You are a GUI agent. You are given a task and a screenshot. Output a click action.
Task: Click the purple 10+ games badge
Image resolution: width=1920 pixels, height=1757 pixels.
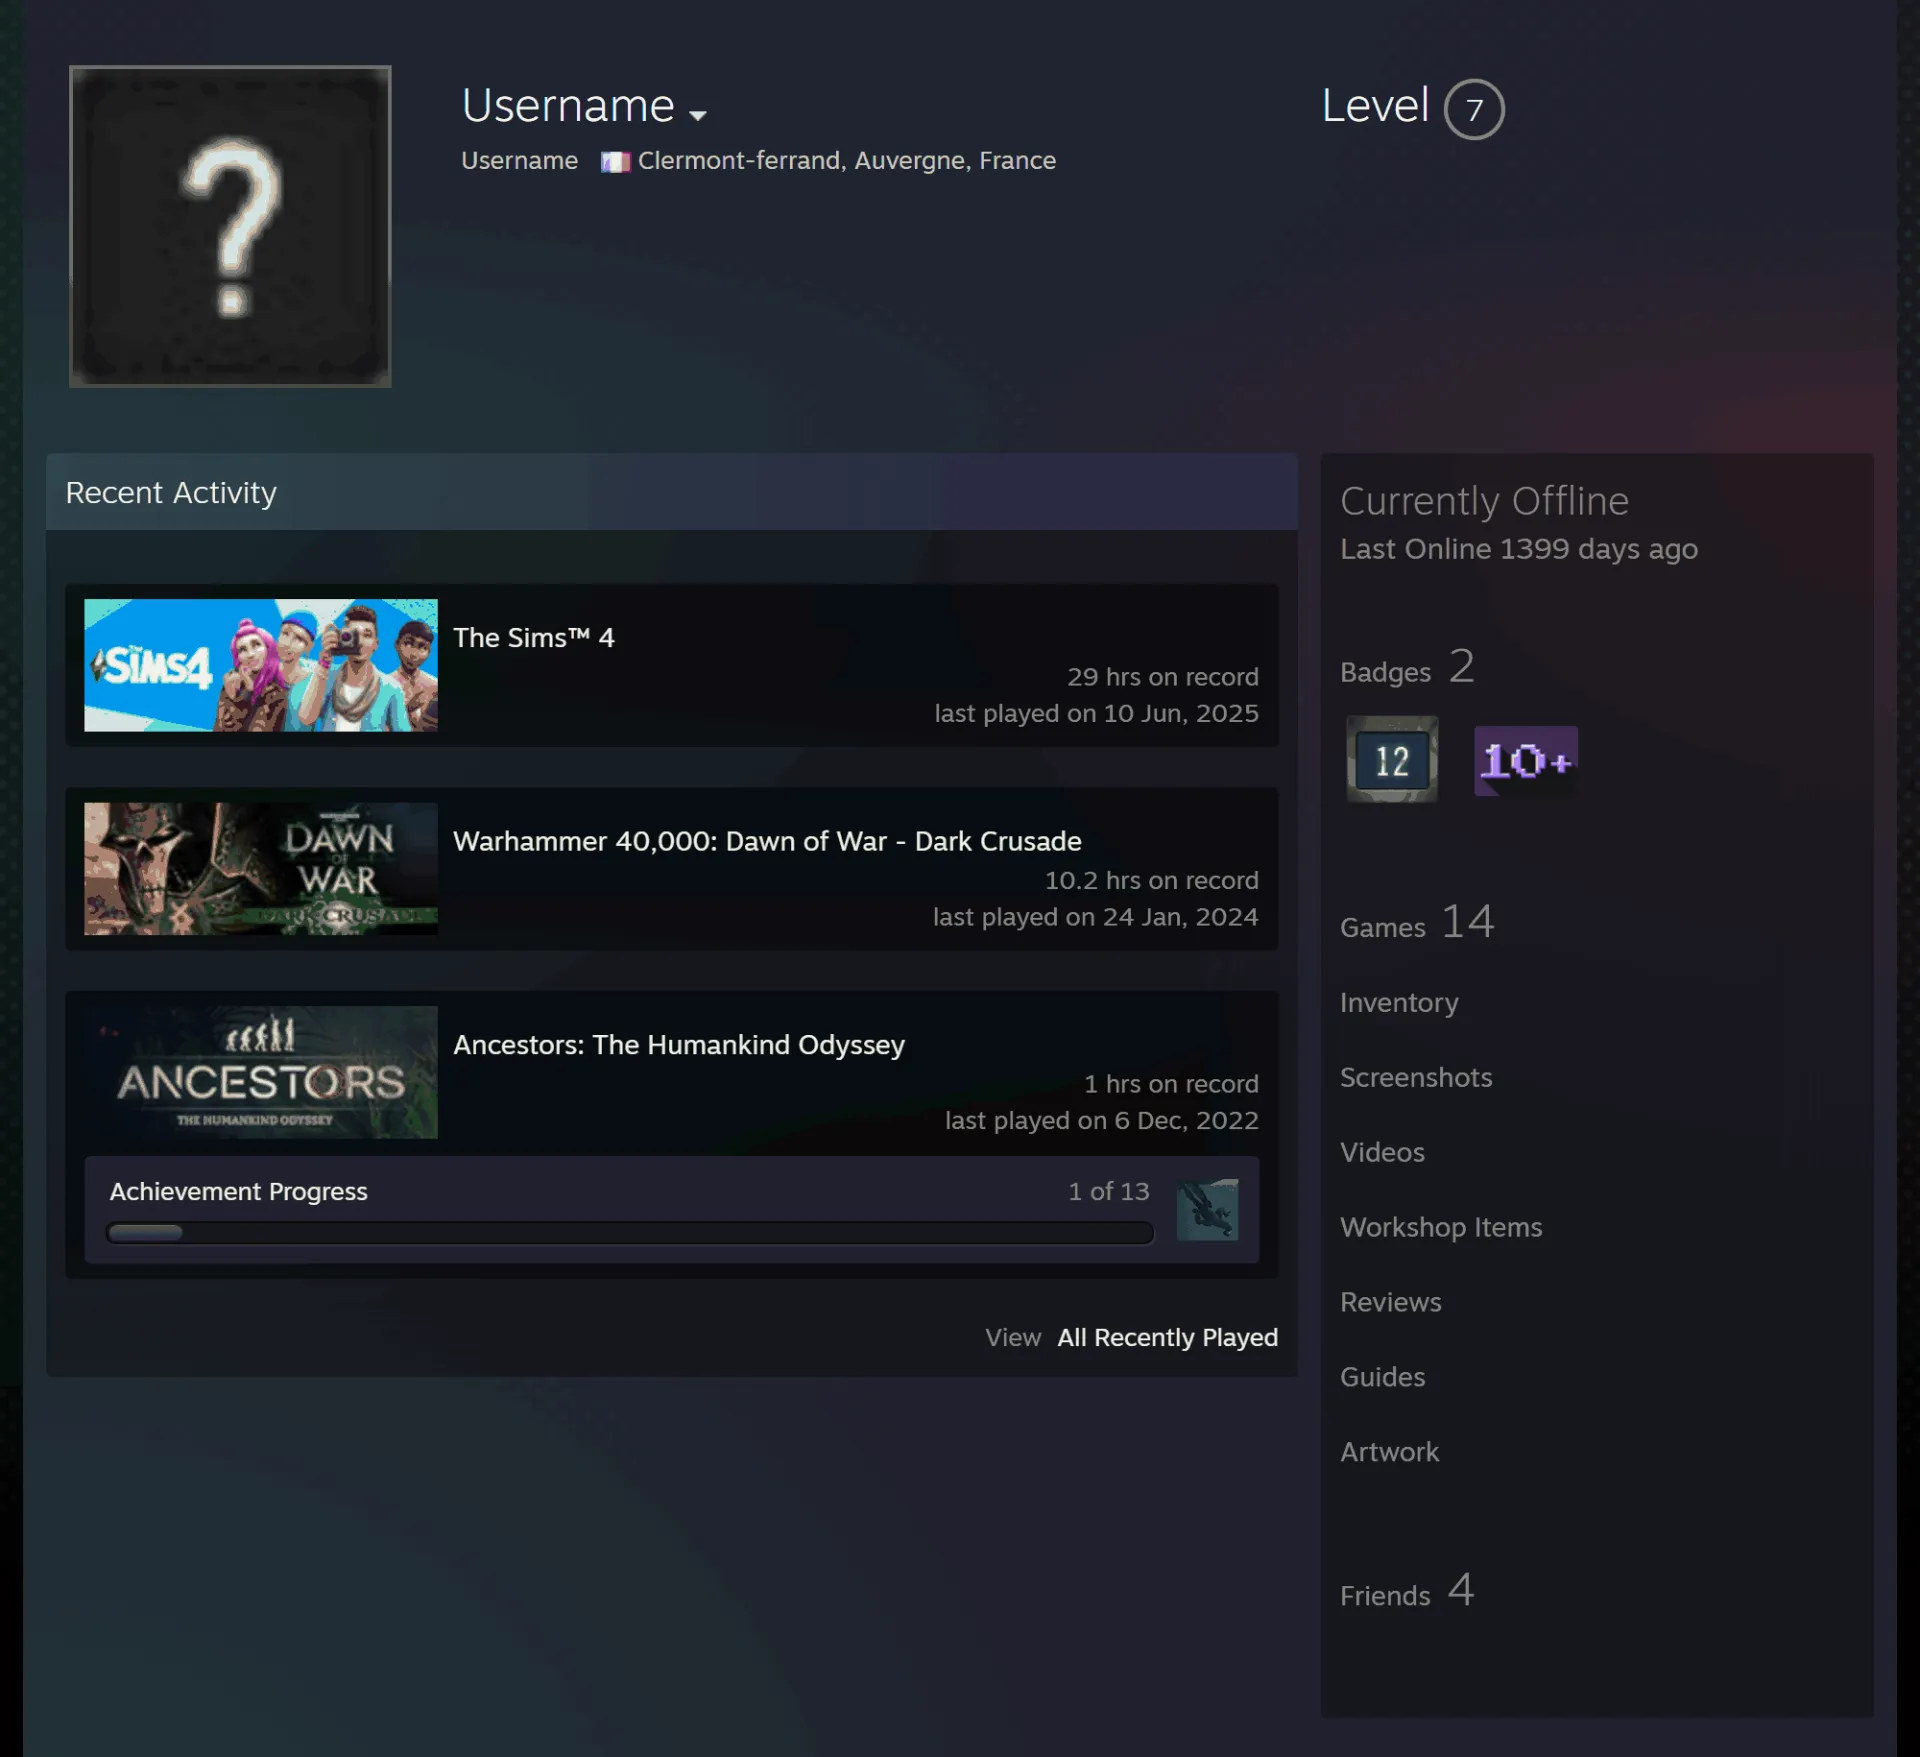point(1526,761)
